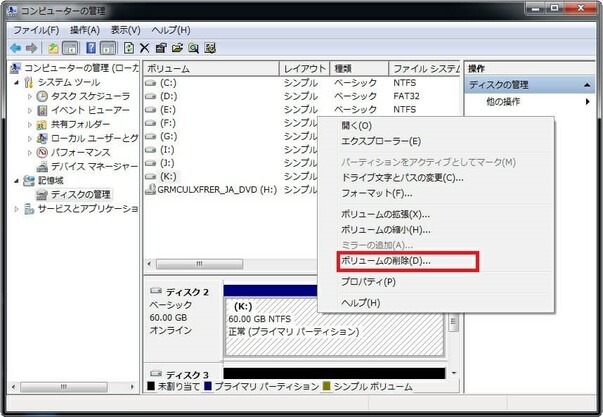Choose エクスプローラー(E) in context menu
Image resolution: width=603 pixels, height=417 pixels.
tap(381, 141)
